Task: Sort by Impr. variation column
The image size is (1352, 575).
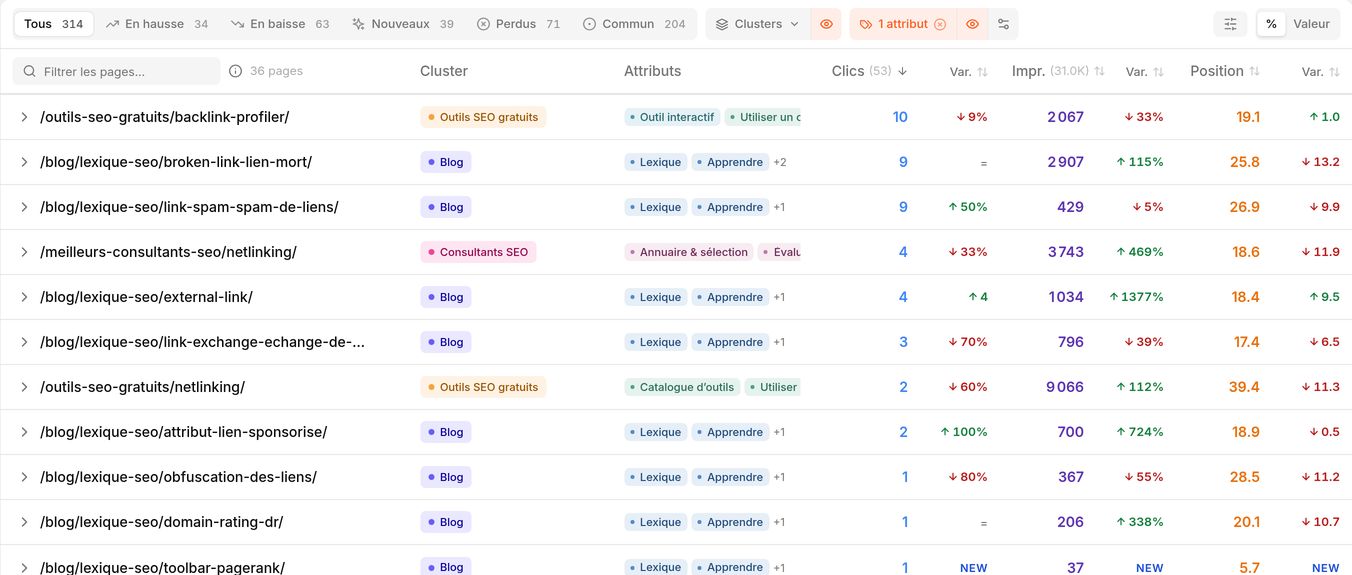Action: (1145, 72)
